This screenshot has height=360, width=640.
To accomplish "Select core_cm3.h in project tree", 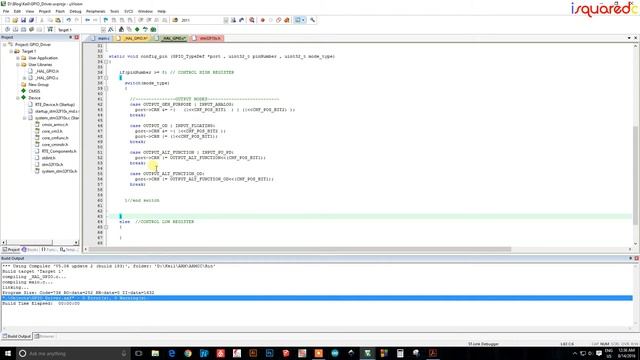I will (48, 131).
